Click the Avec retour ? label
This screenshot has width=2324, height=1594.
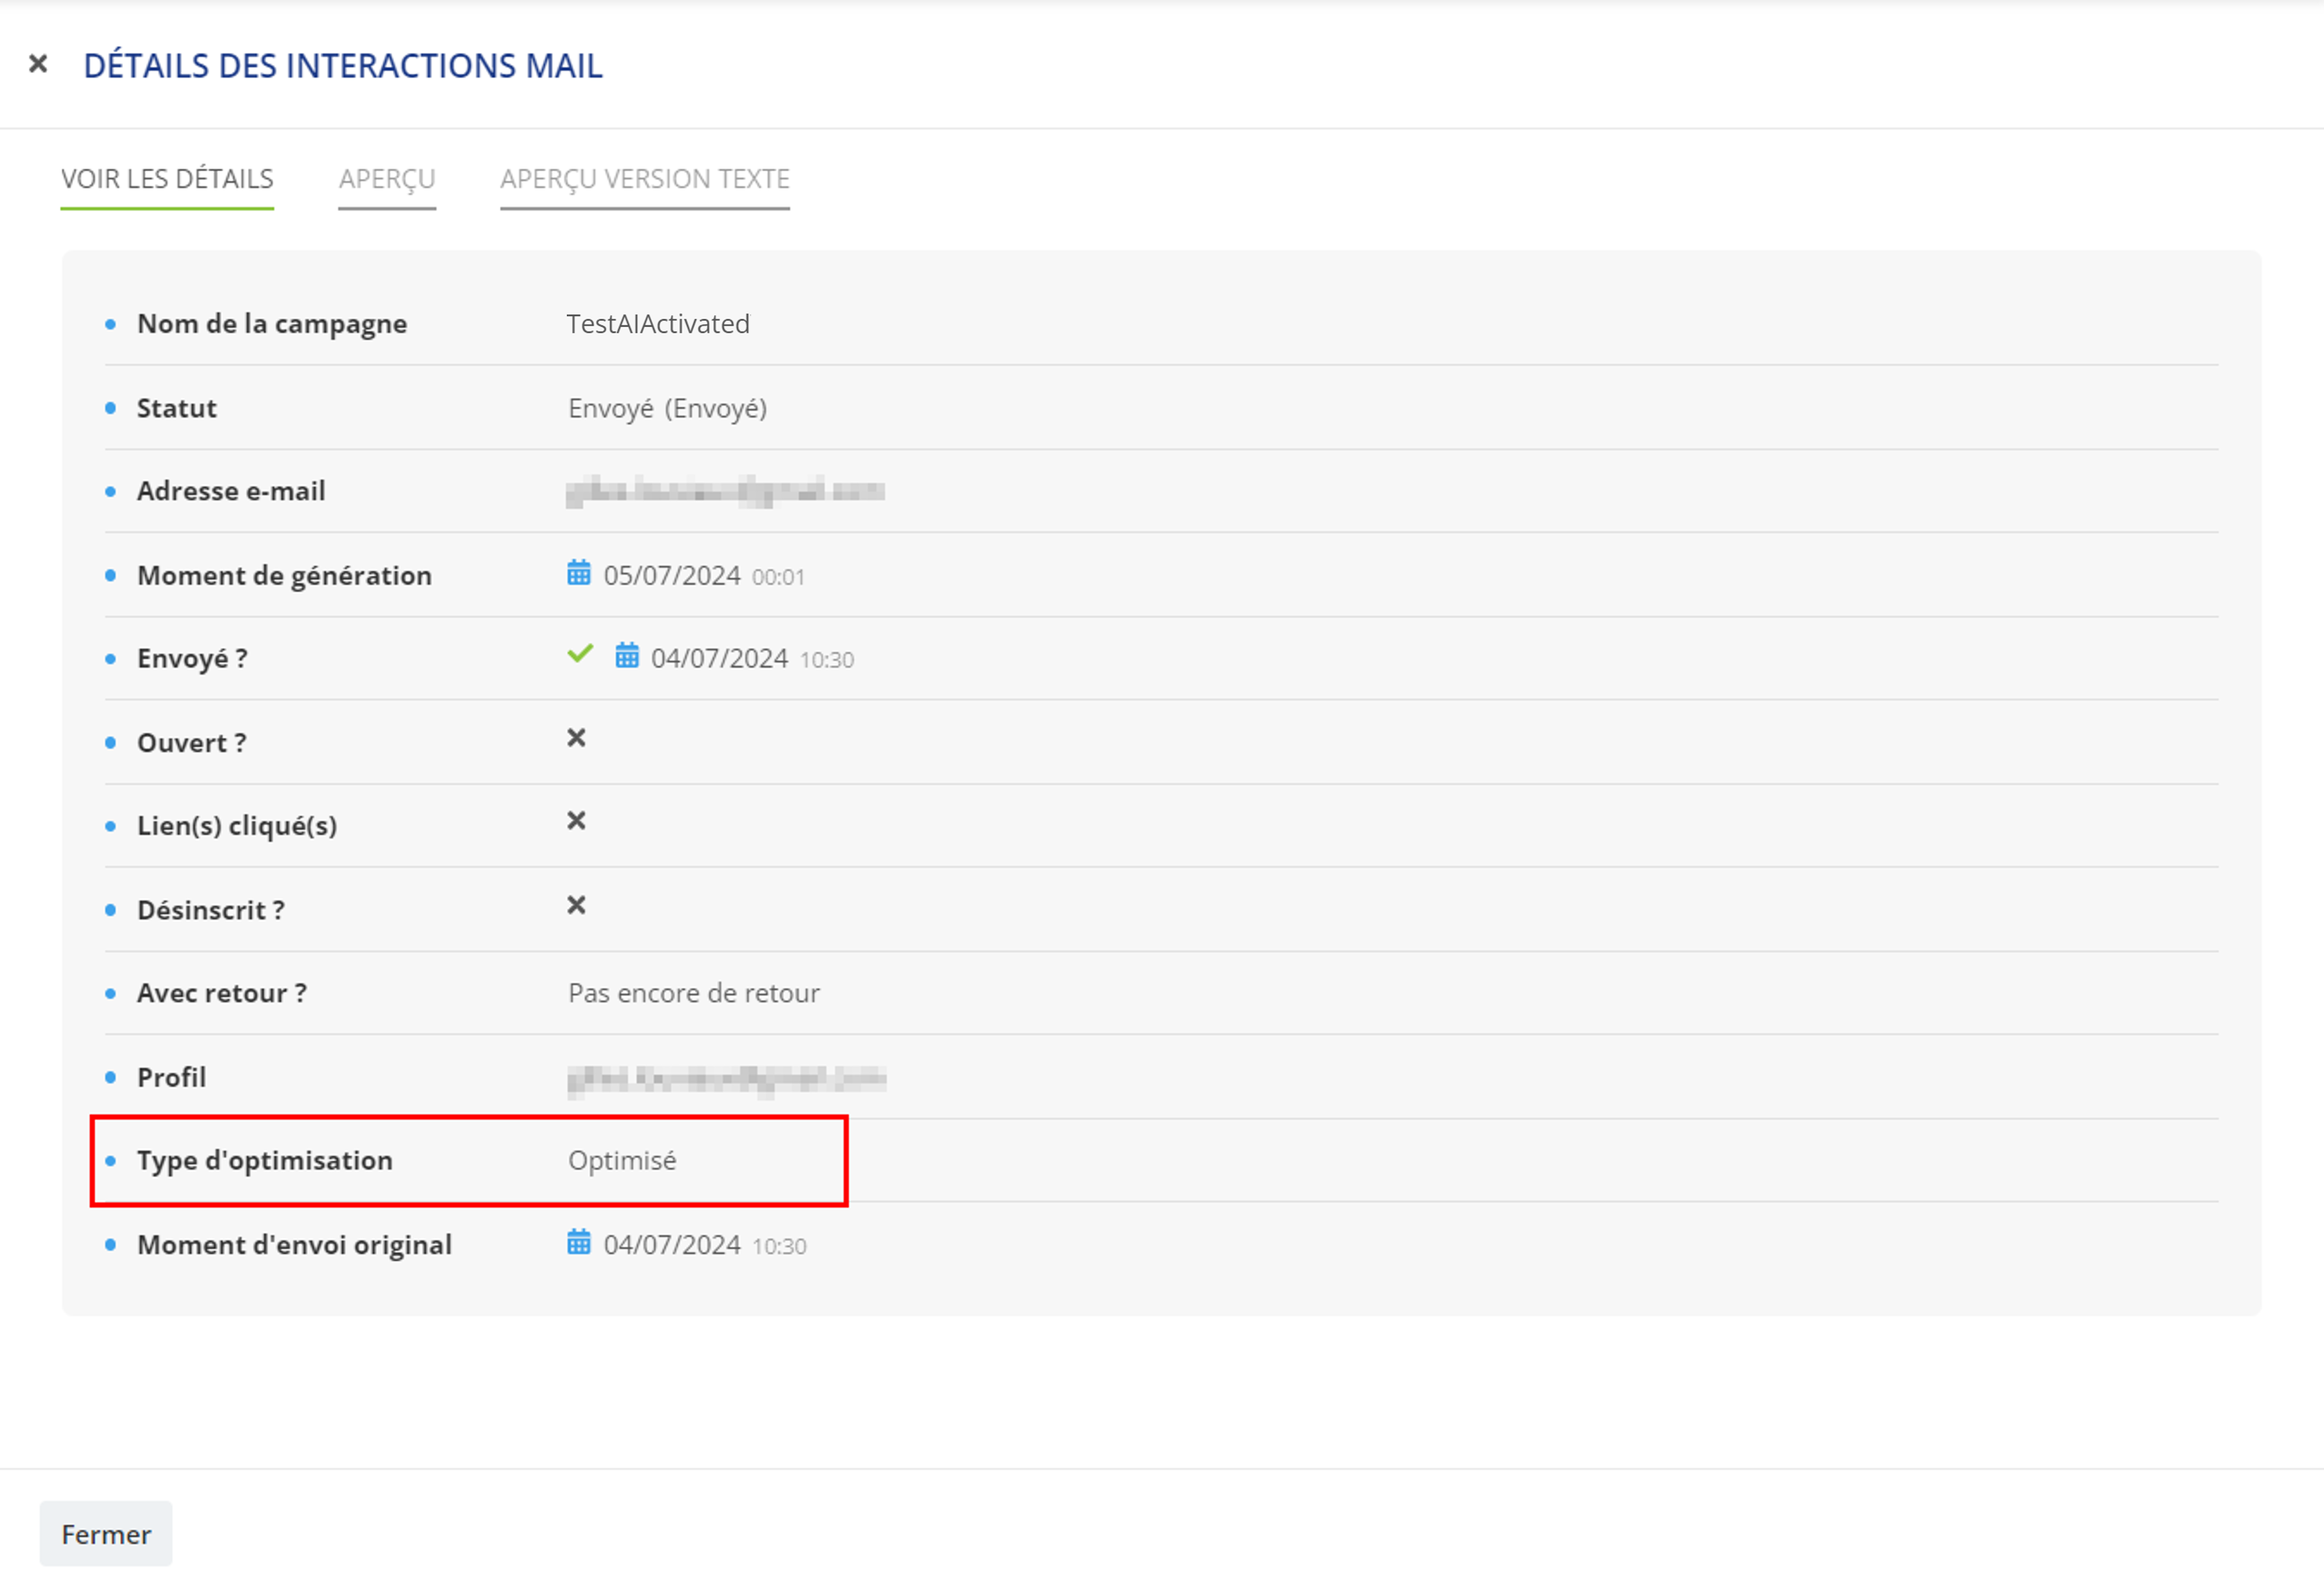coord(222,993)
